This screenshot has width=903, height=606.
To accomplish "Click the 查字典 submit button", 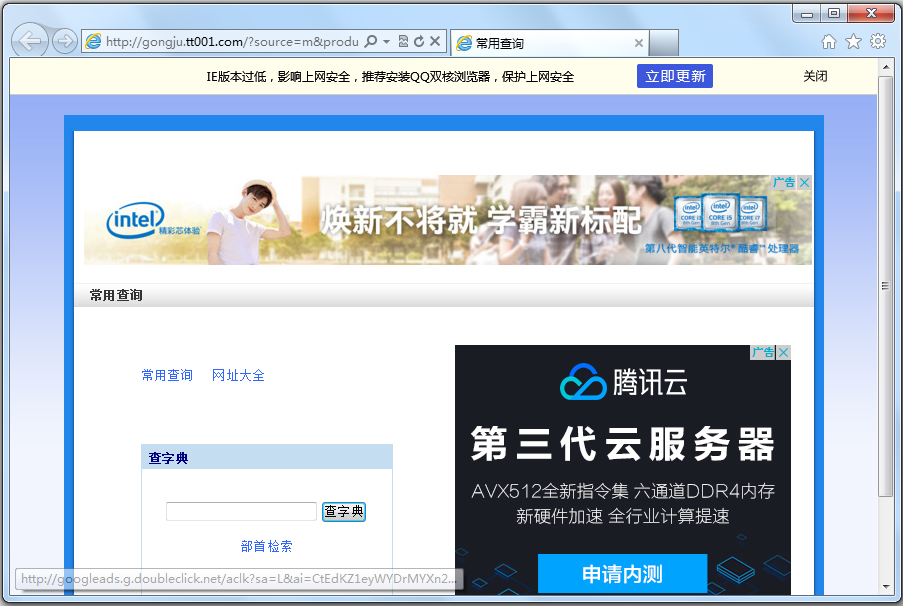I will coord(344,512).
